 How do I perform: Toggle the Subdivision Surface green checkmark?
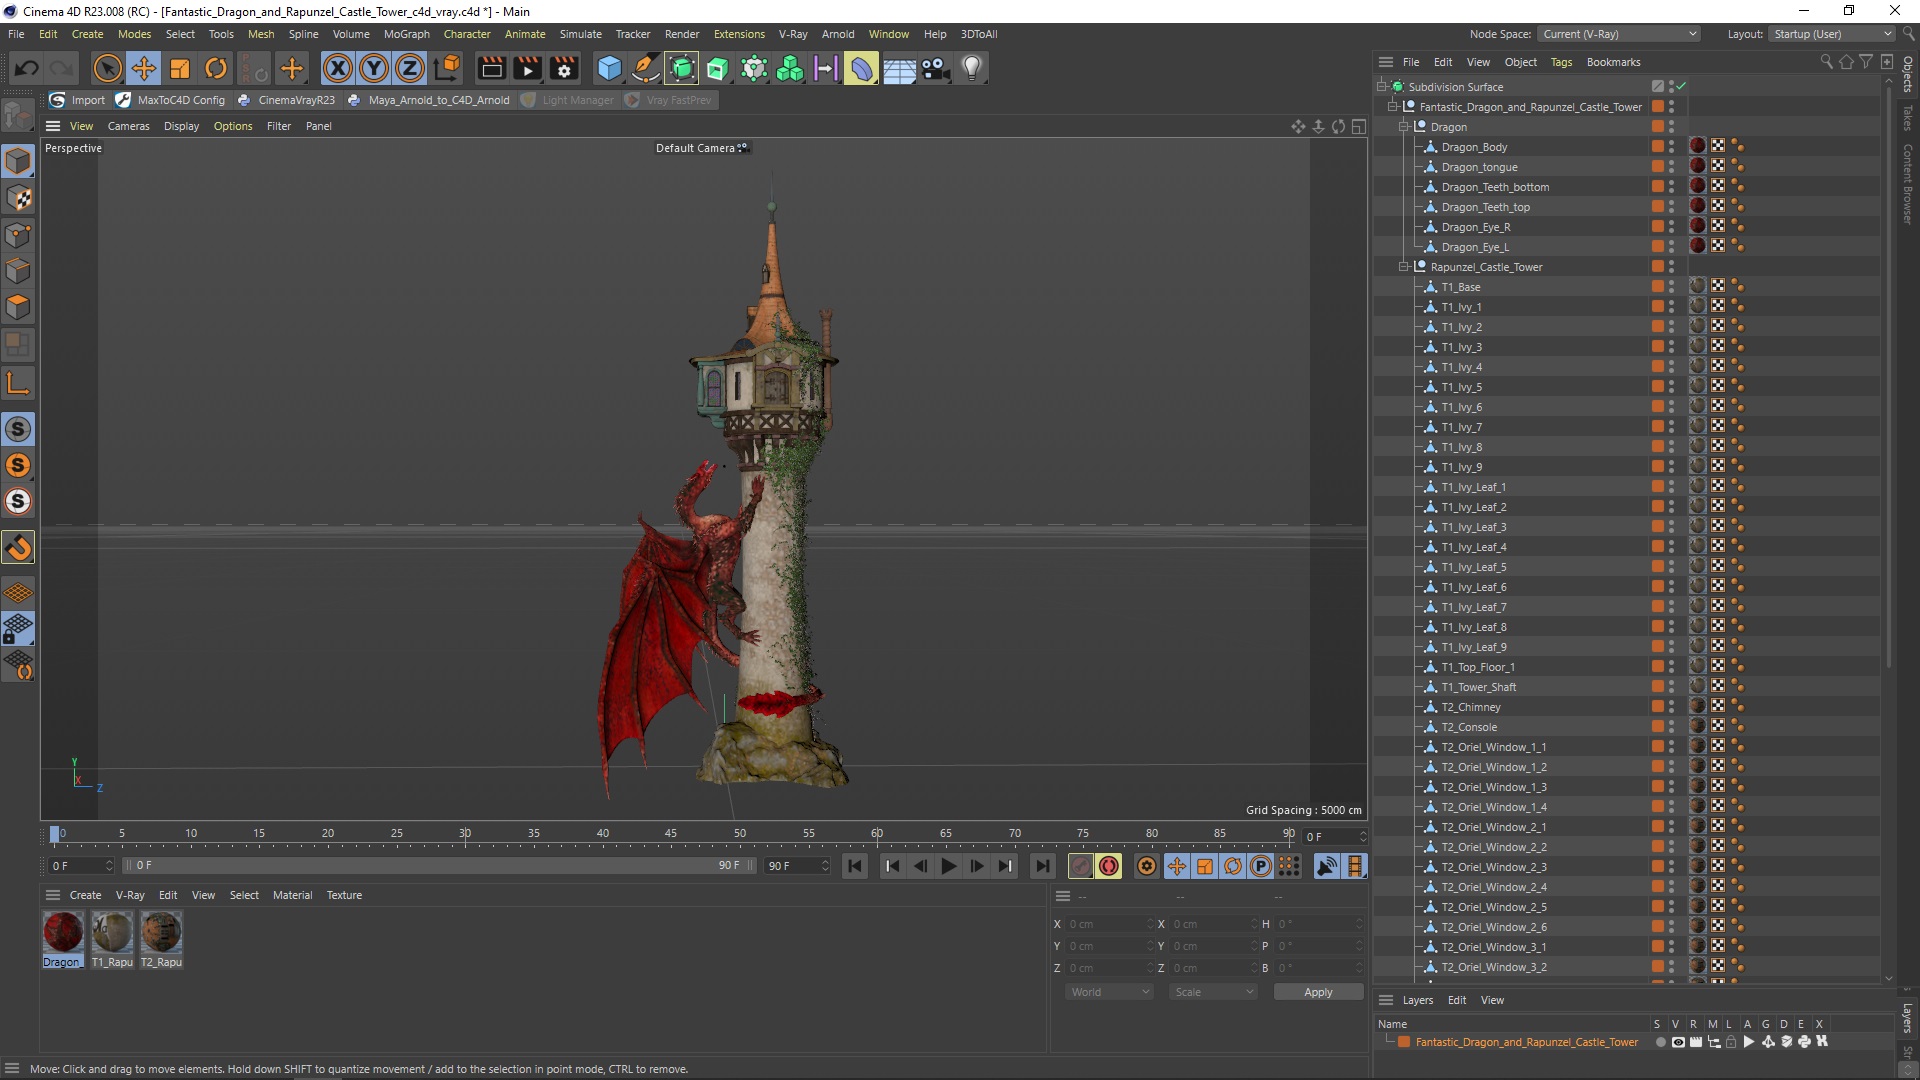coord(1681,86)
